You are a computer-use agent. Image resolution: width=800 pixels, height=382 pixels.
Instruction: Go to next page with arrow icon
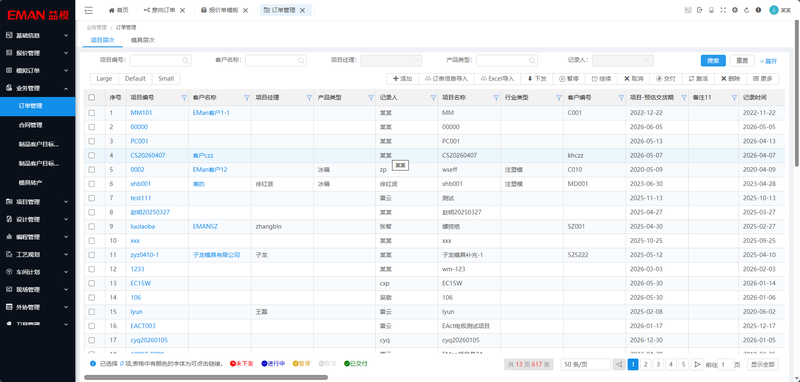(x=697, y=364)
